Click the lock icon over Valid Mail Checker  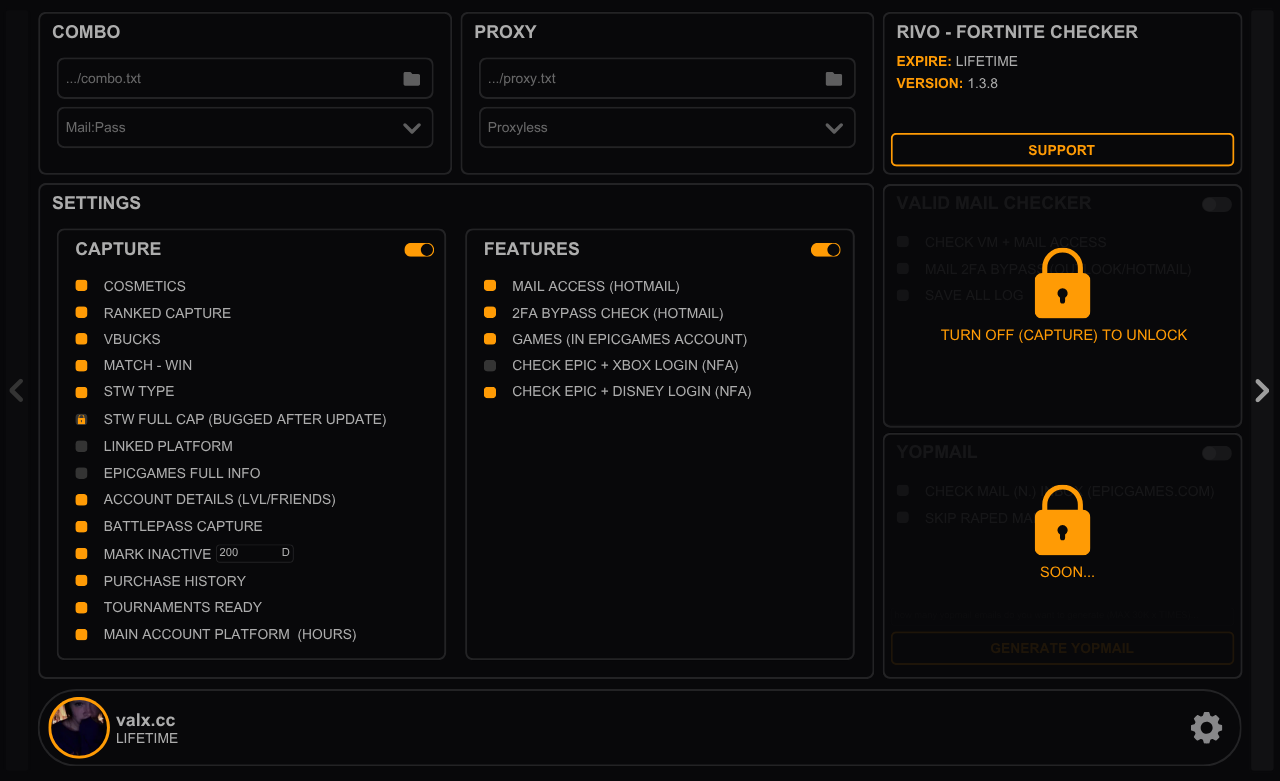1062,283
